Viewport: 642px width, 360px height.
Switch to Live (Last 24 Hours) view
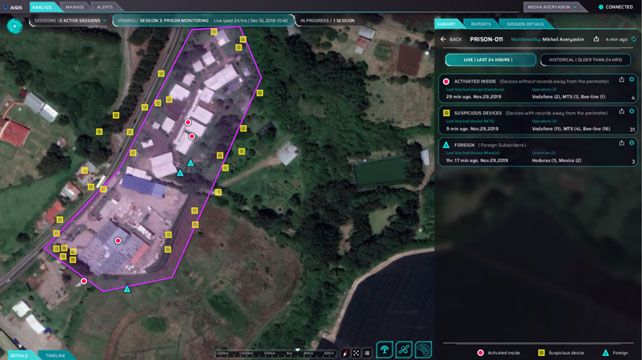coord(490,60)
